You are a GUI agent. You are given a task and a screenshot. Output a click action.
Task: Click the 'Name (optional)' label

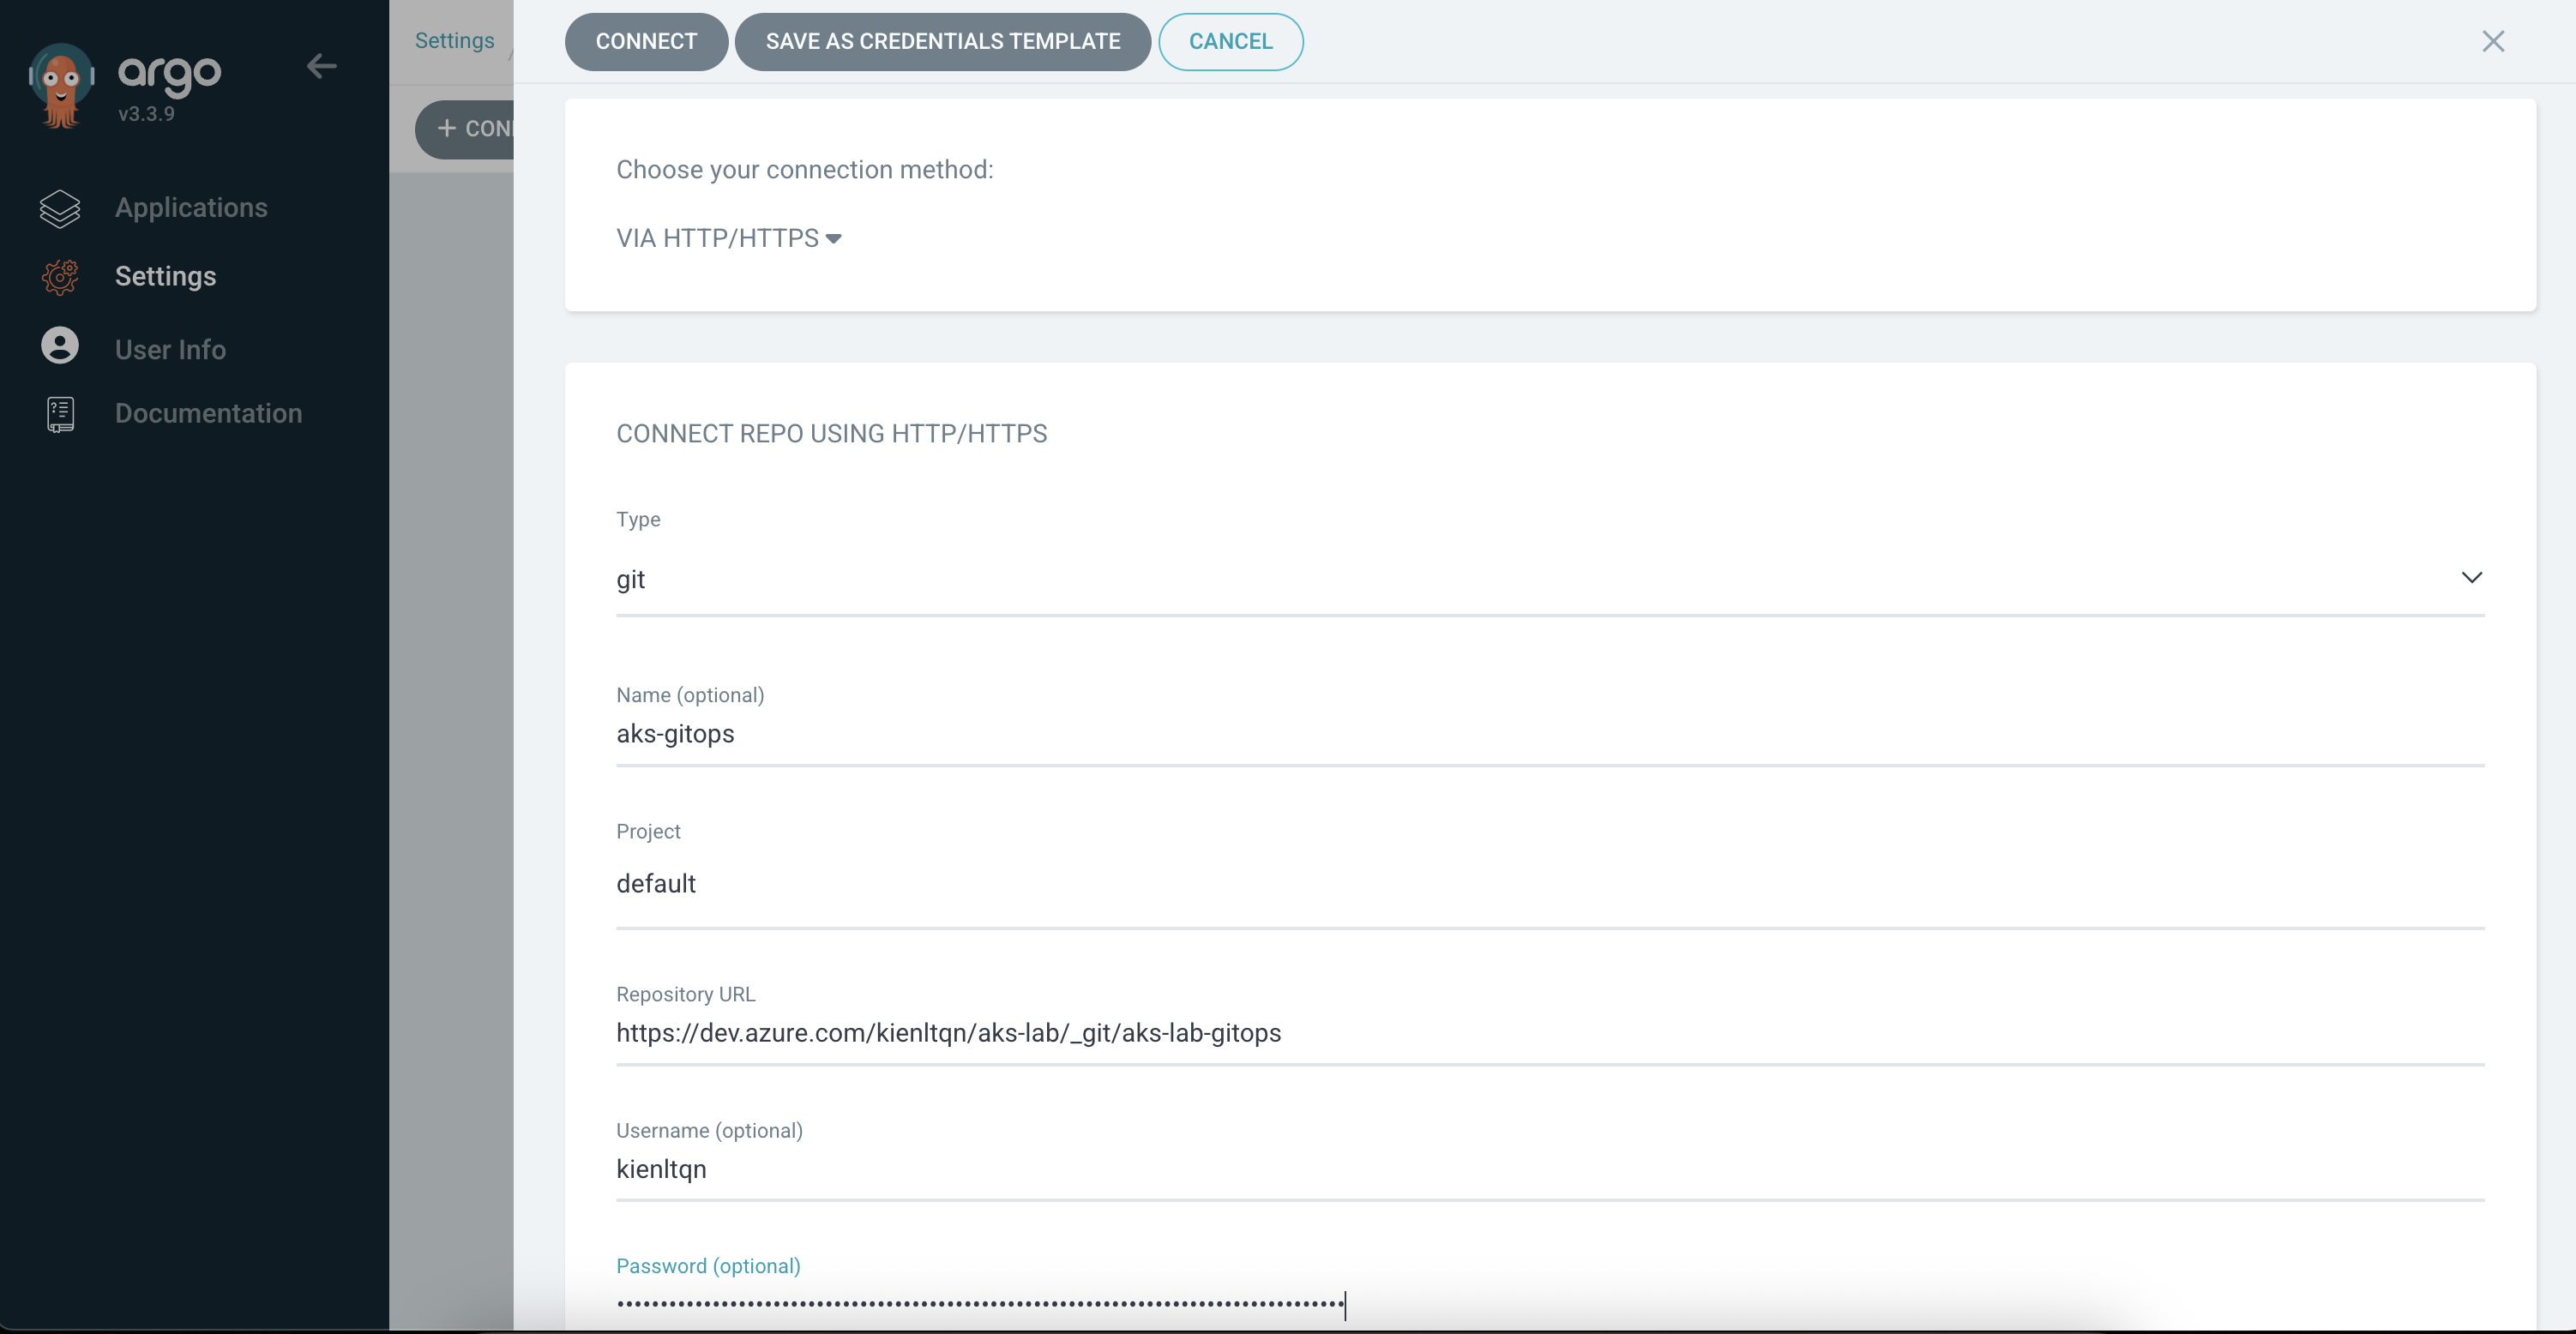[690, 695]
